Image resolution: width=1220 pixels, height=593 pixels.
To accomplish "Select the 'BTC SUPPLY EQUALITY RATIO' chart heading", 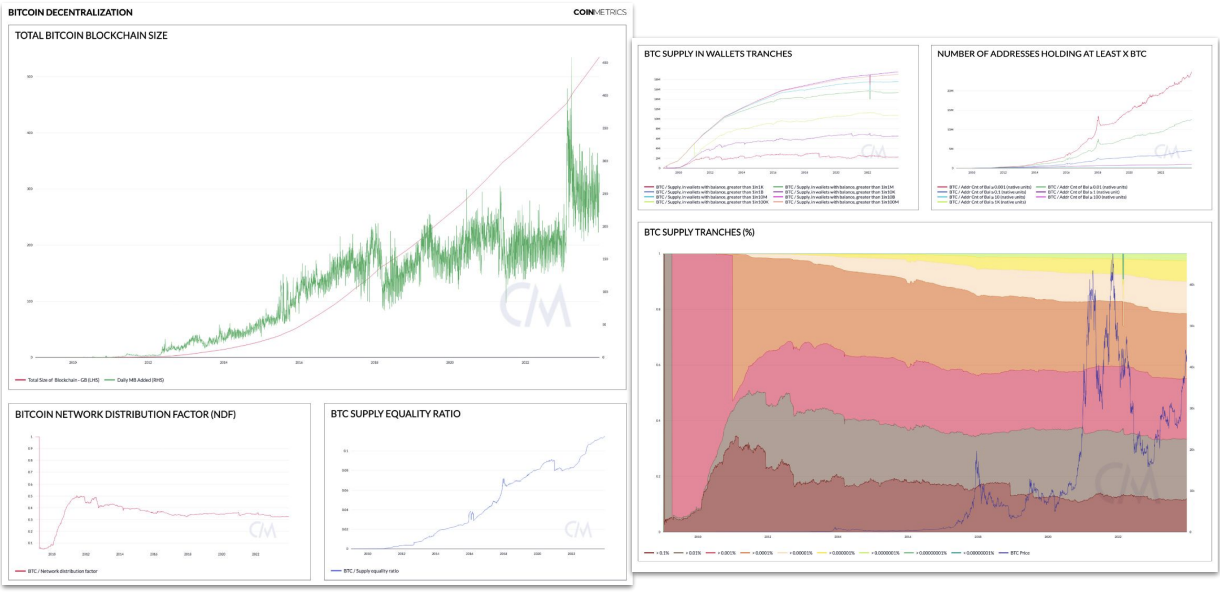I will (395, 413).
